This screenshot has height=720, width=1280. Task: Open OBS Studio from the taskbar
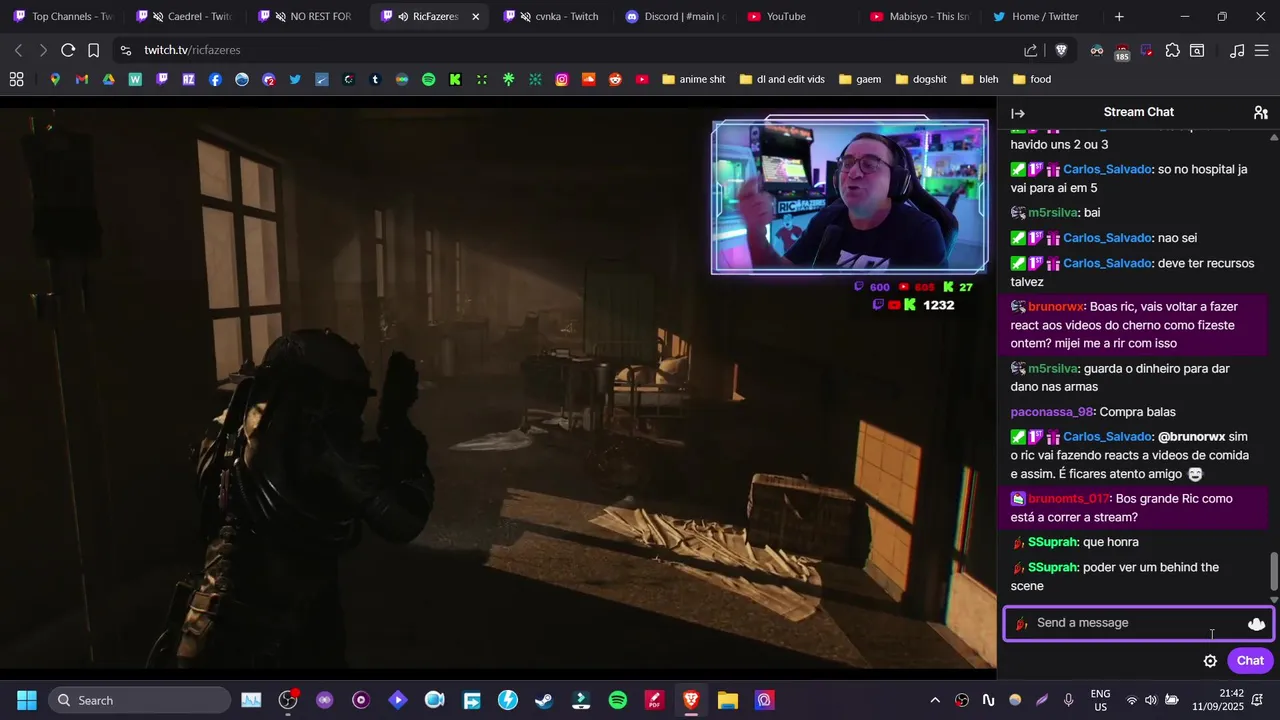pyautogui.click(x=288, y=700)
